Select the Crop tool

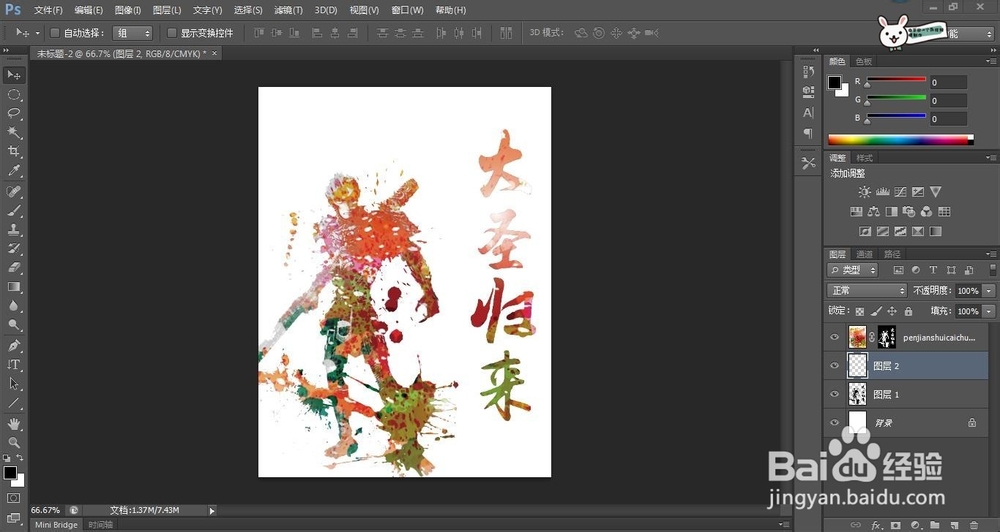click(14, 152)
